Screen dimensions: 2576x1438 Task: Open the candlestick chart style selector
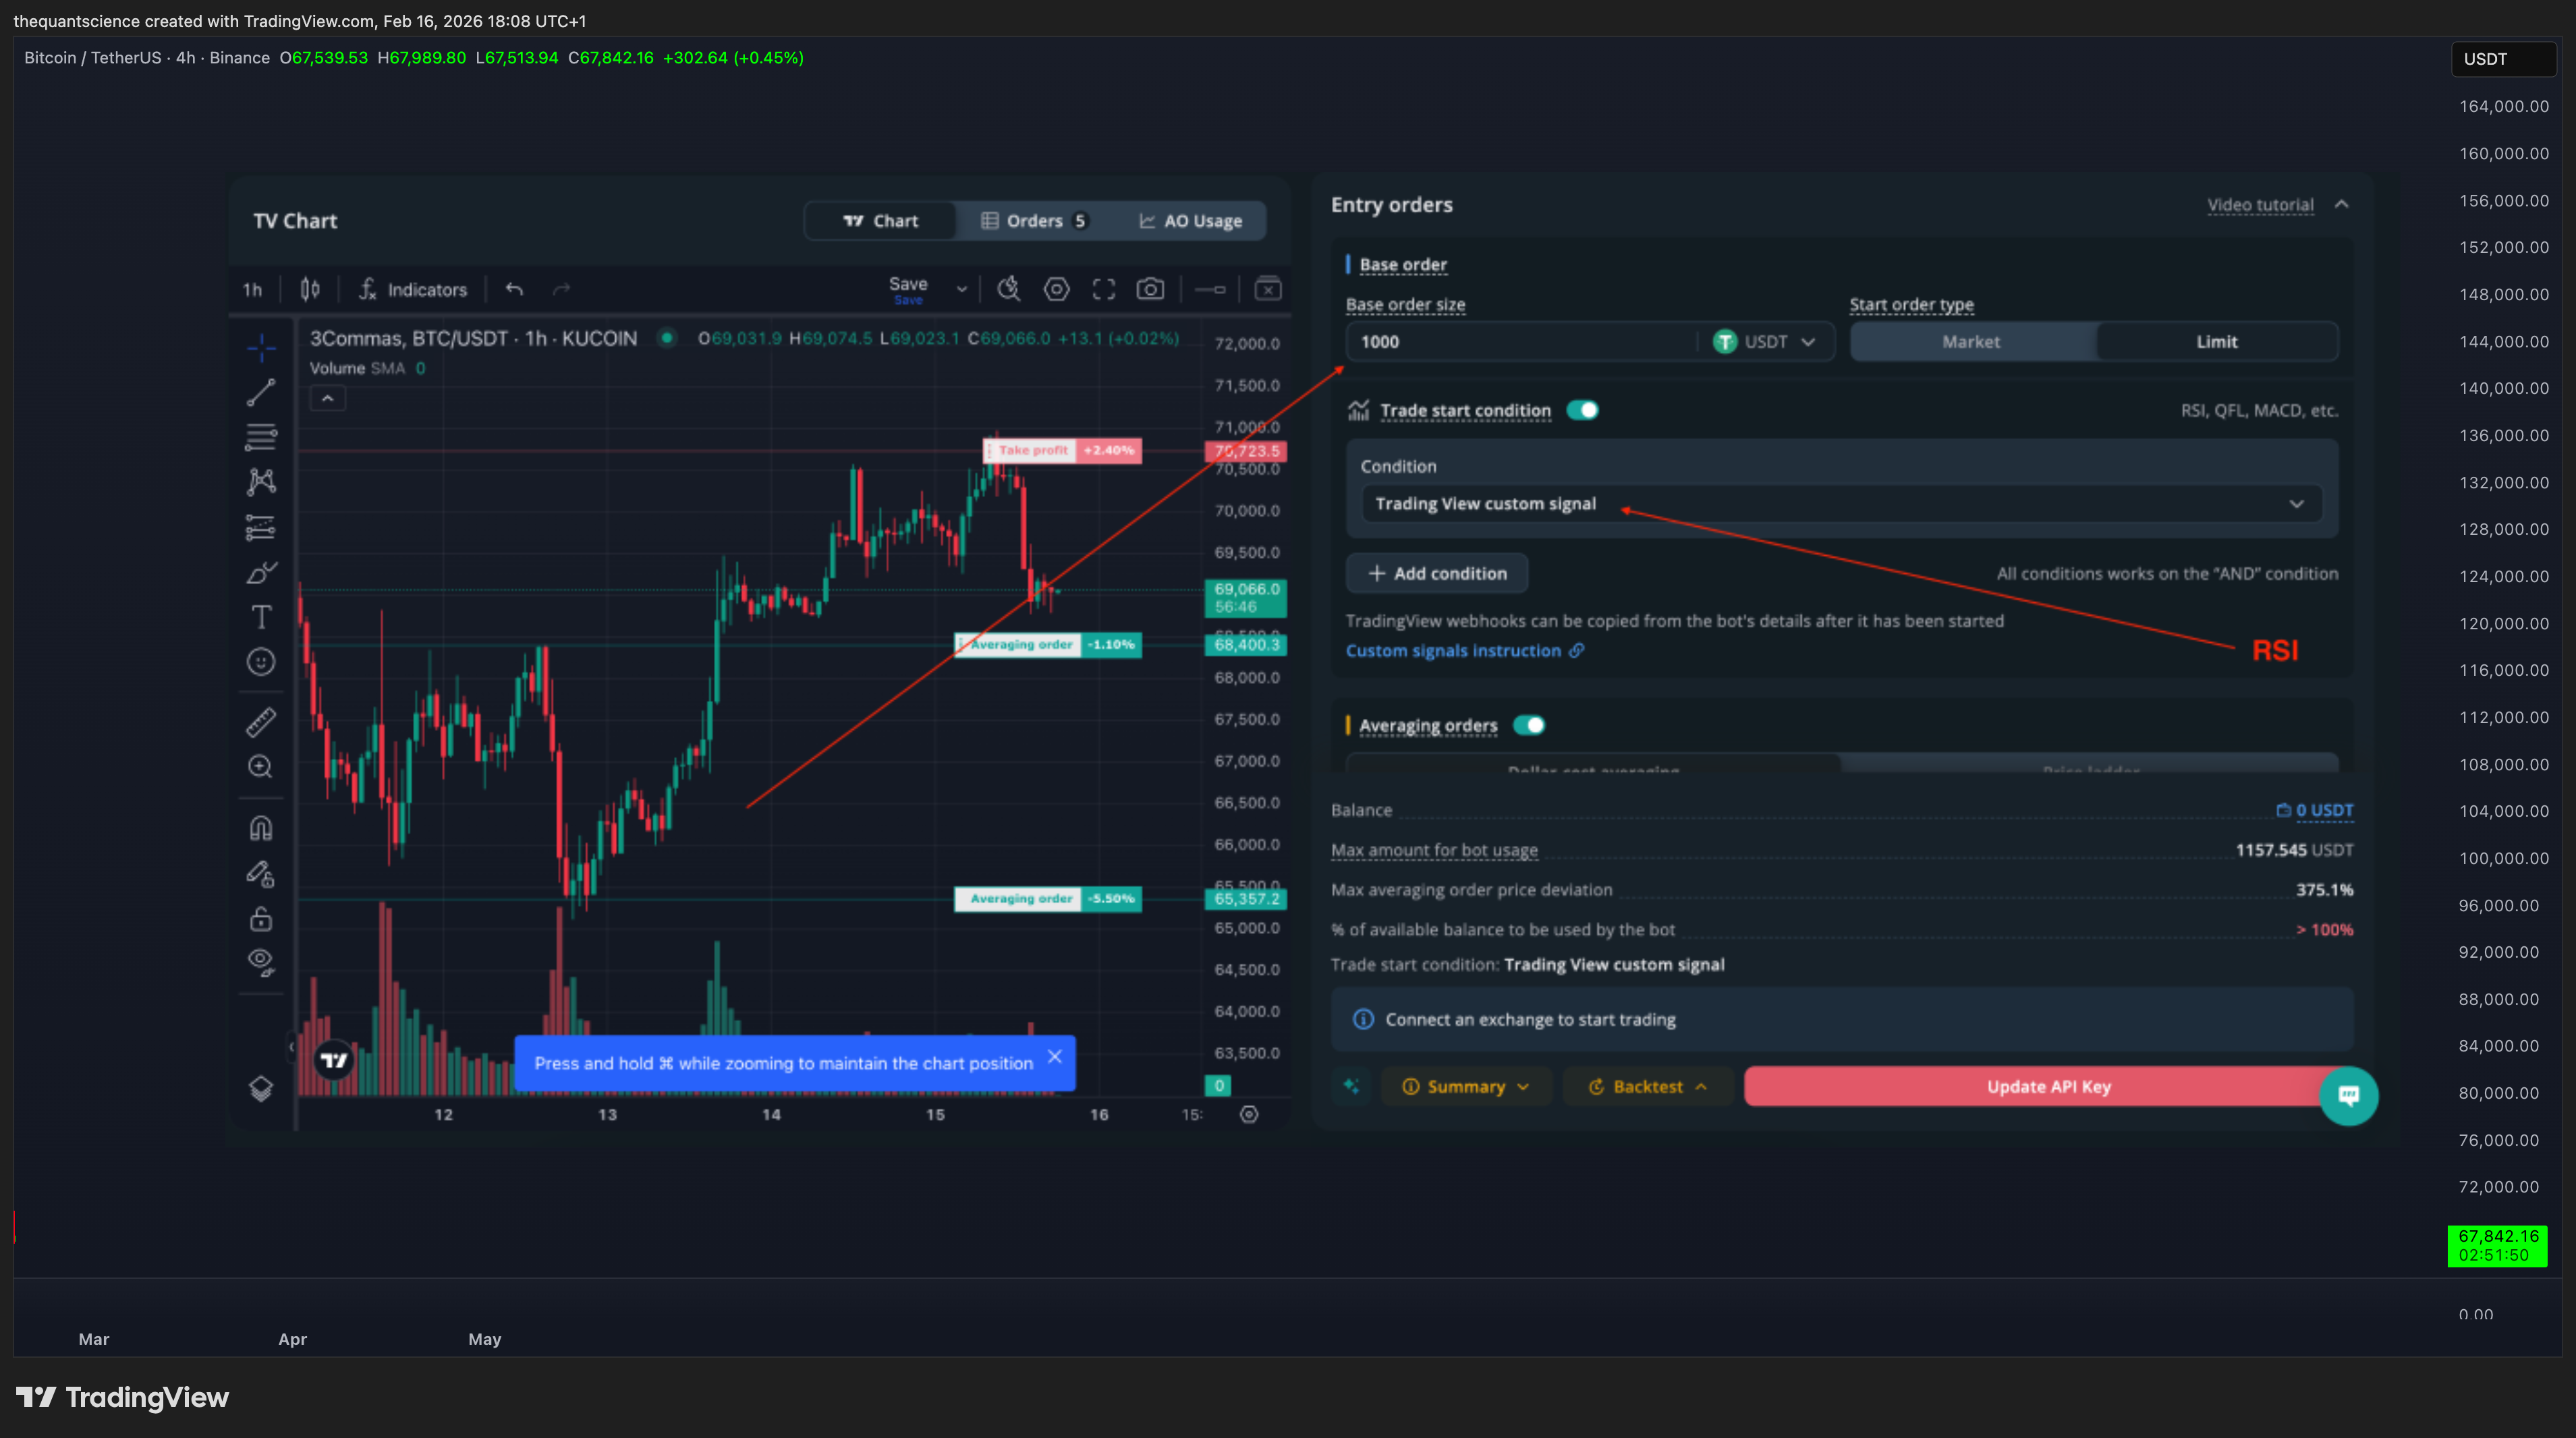[x=310, y=289]
